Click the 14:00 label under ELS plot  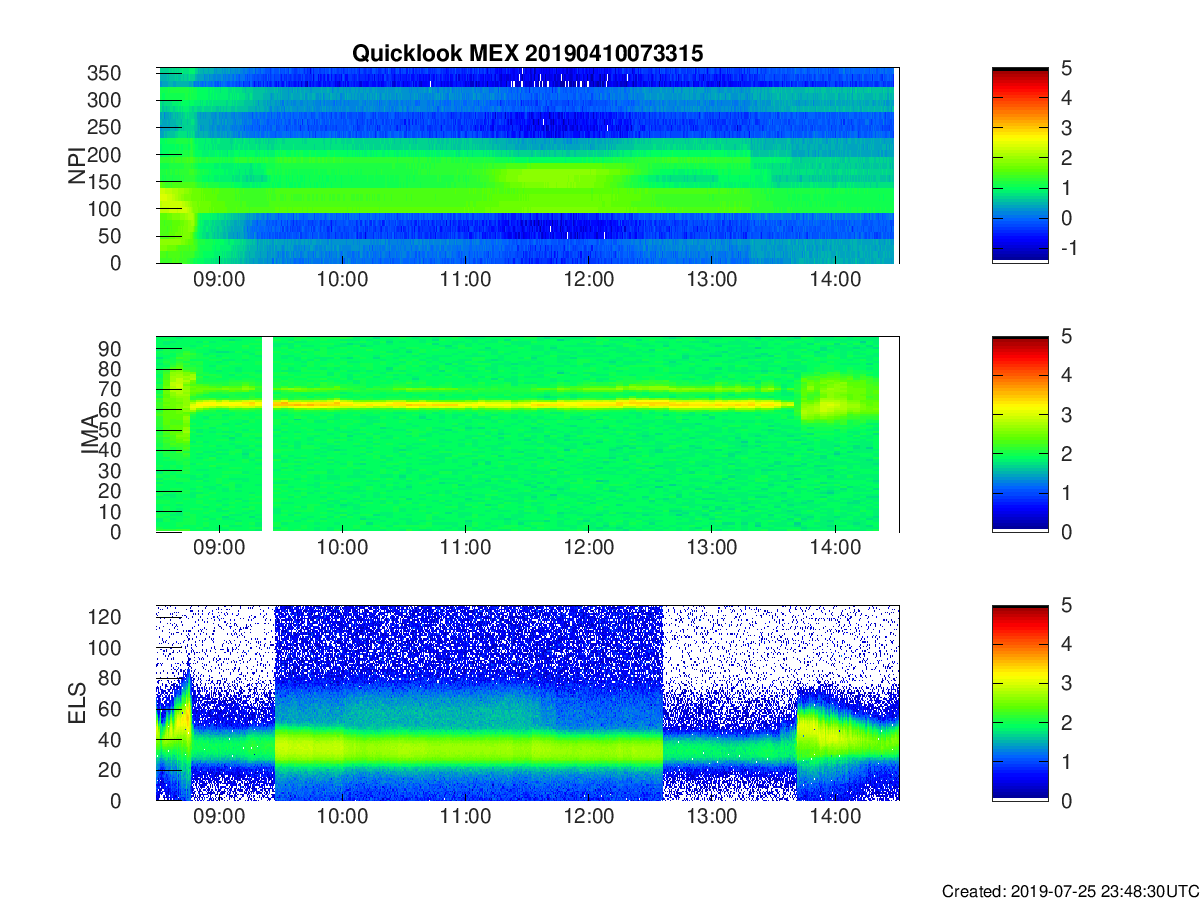coord(834,817)
